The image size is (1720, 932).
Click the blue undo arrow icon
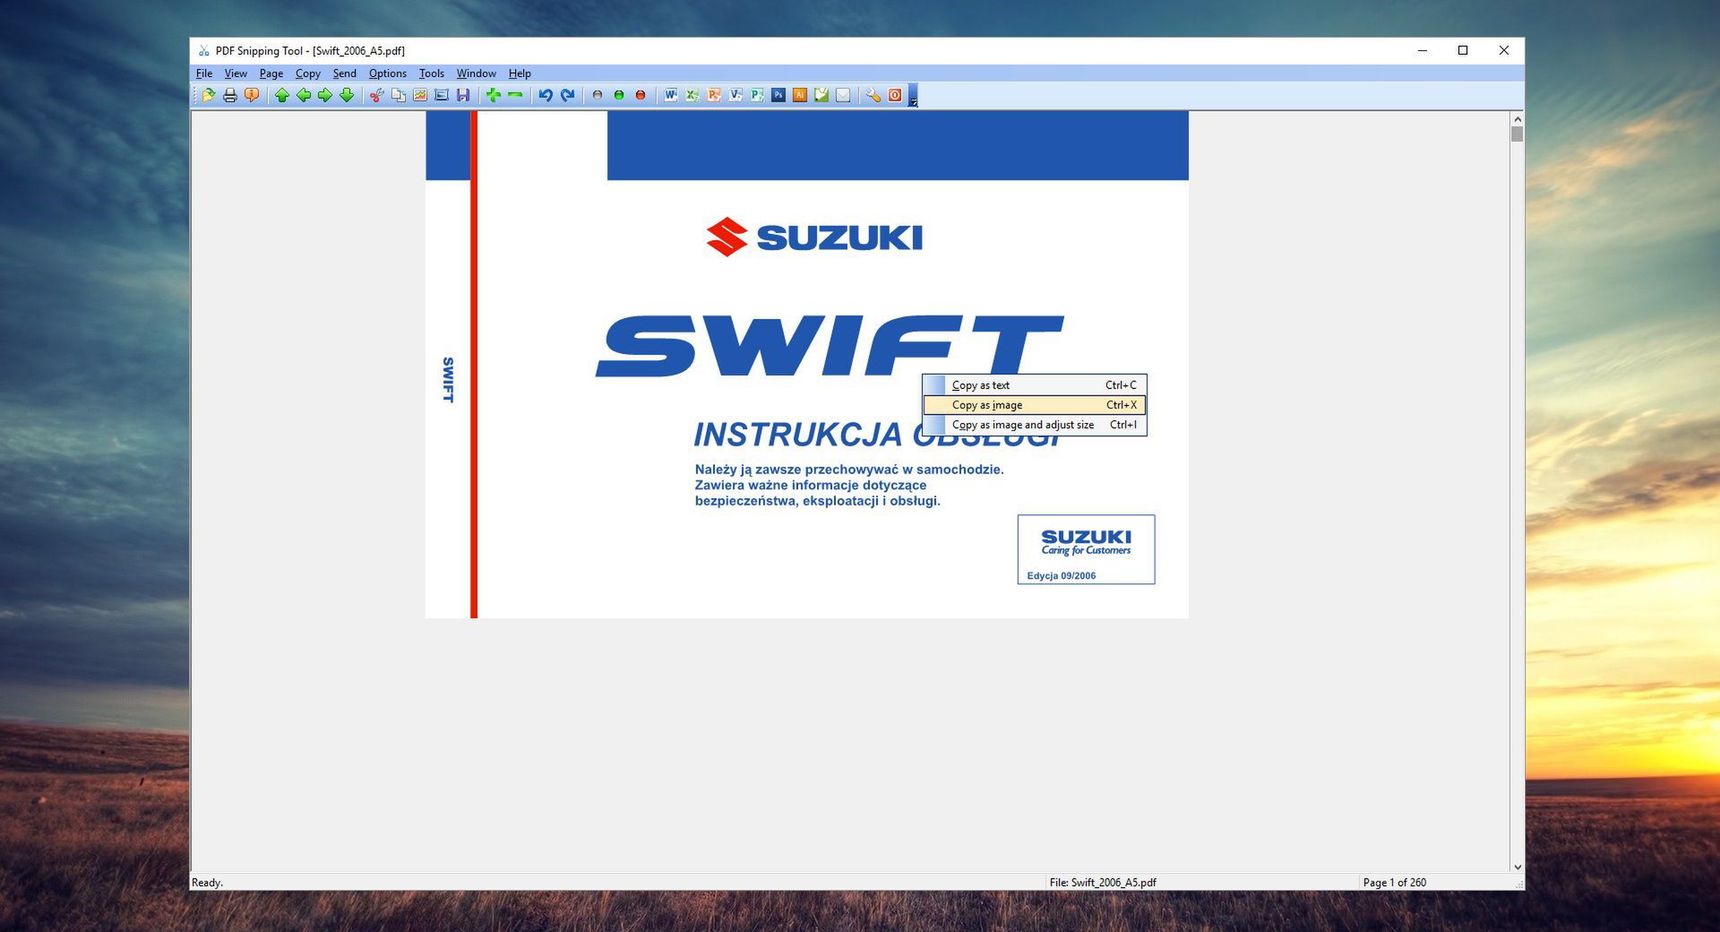tap(545, 95)
